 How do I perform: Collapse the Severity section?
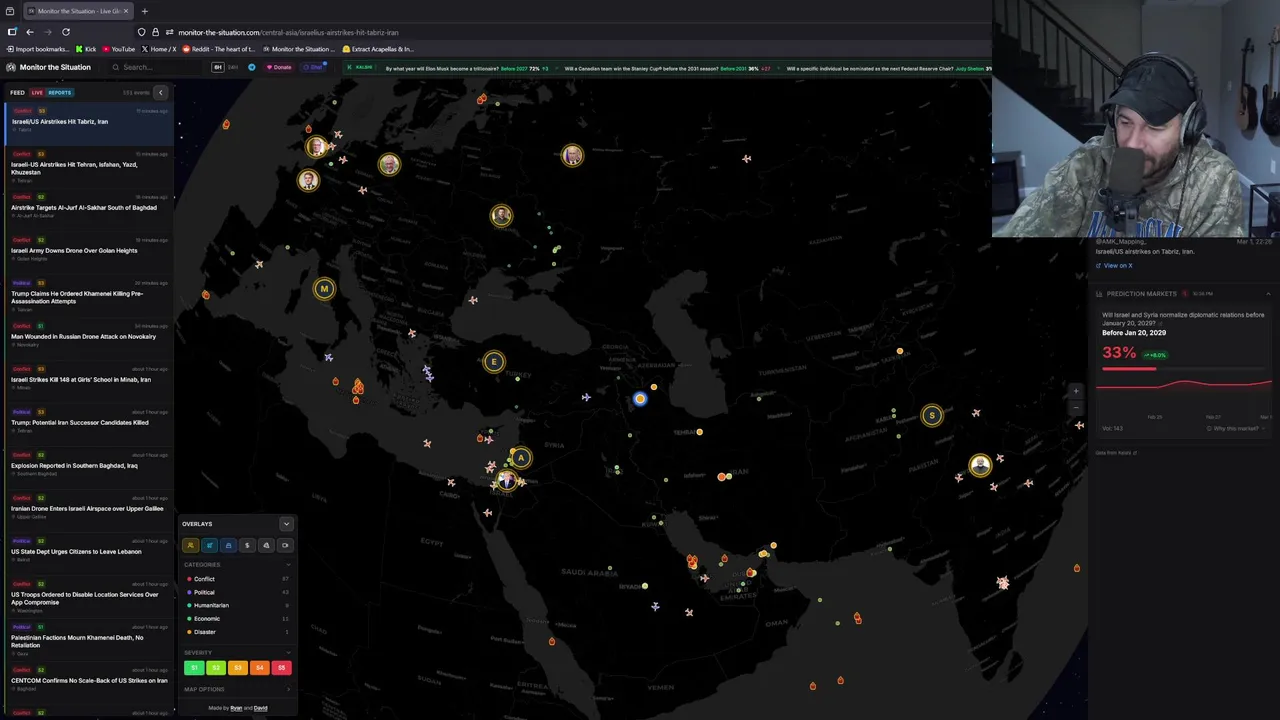288,653
